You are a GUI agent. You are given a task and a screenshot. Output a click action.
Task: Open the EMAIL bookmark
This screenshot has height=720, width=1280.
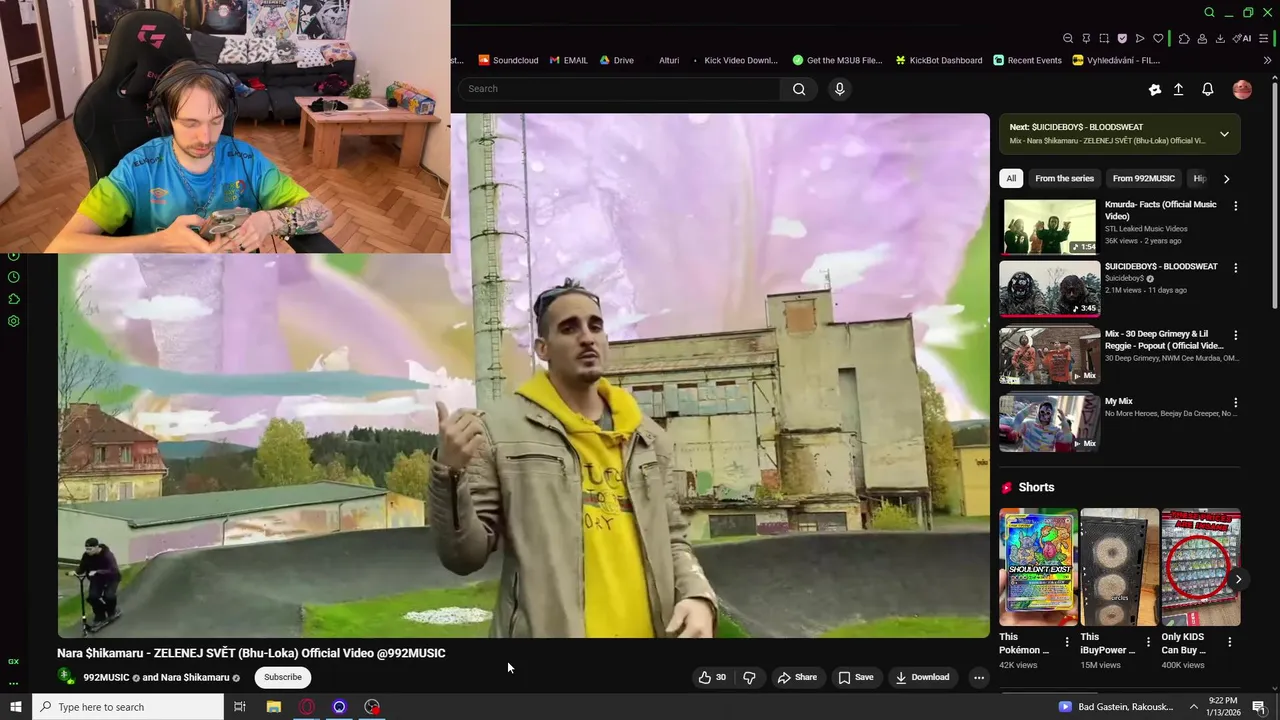(x=569, y=60)
